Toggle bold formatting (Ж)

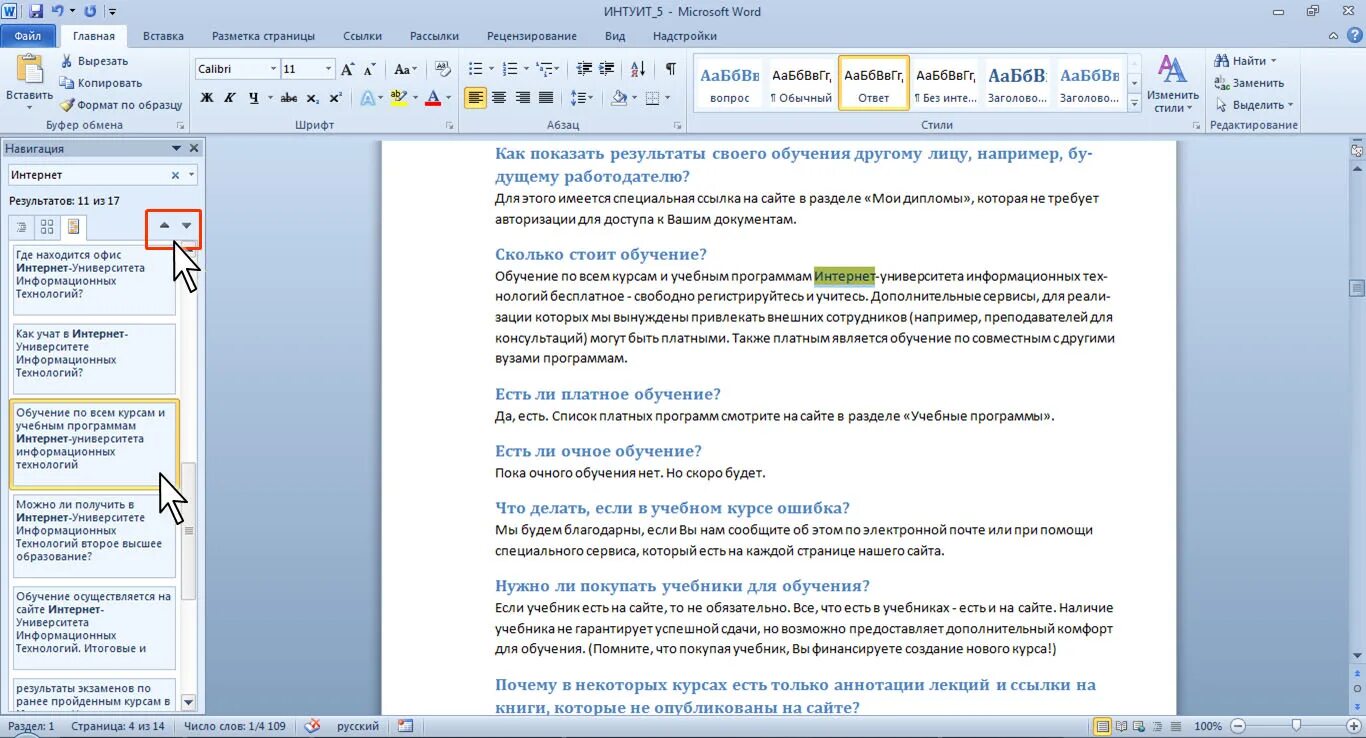207,98
